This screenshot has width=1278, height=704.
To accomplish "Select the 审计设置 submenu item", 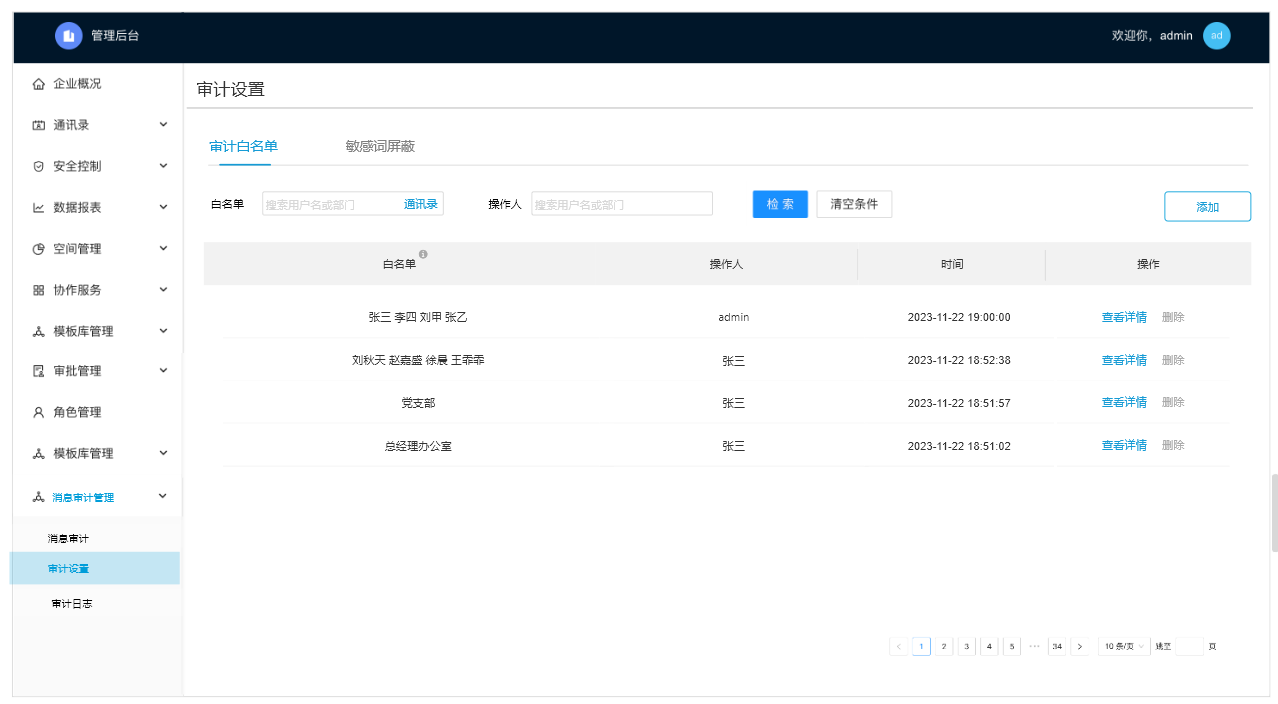I will 96,568.
